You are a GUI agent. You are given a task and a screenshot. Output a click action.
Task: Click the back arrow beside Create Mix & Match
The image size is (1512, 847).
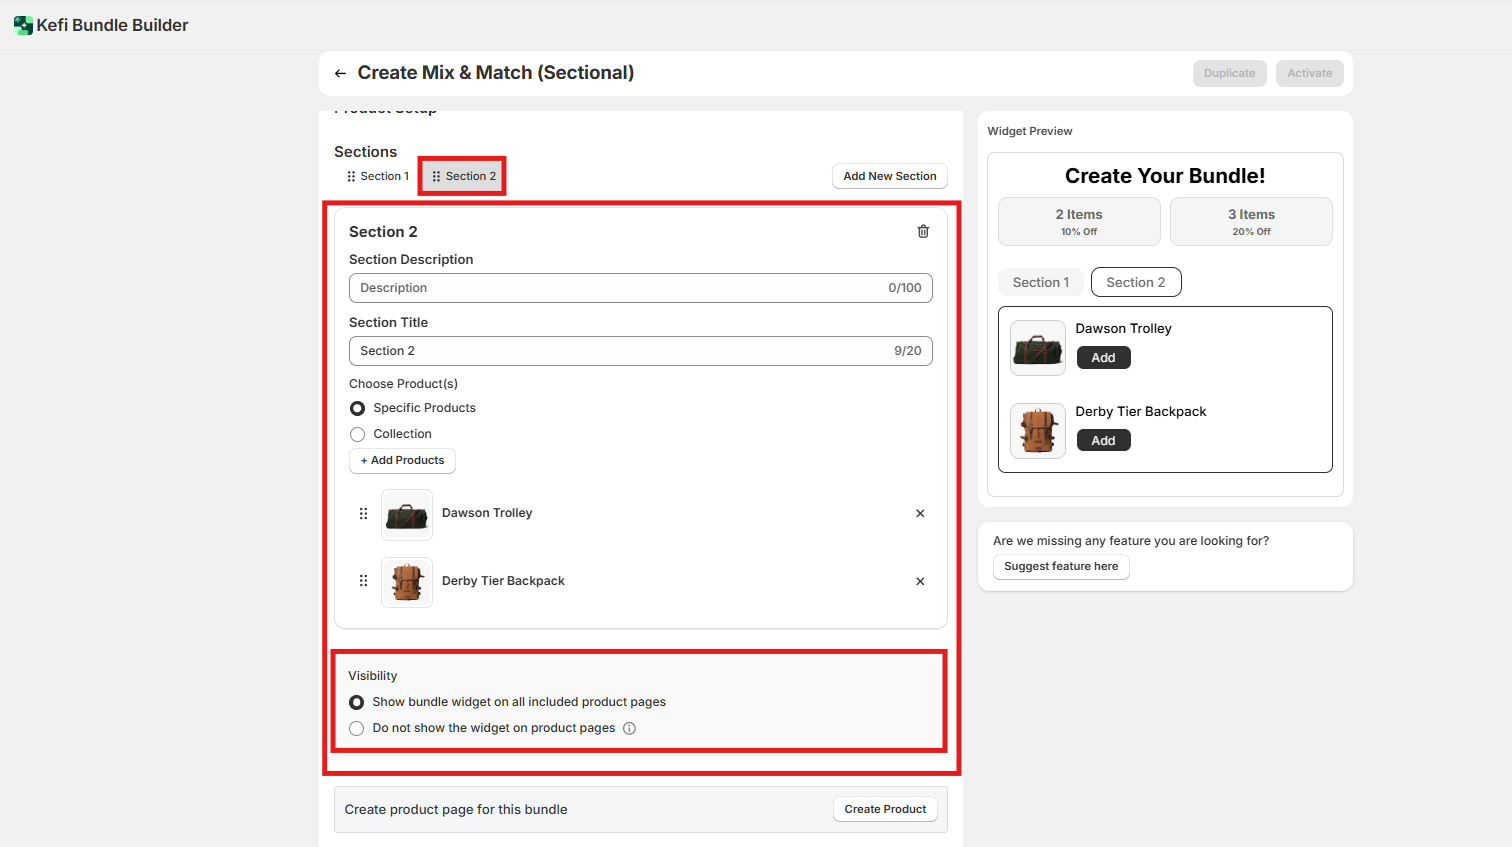coord(340,73)
